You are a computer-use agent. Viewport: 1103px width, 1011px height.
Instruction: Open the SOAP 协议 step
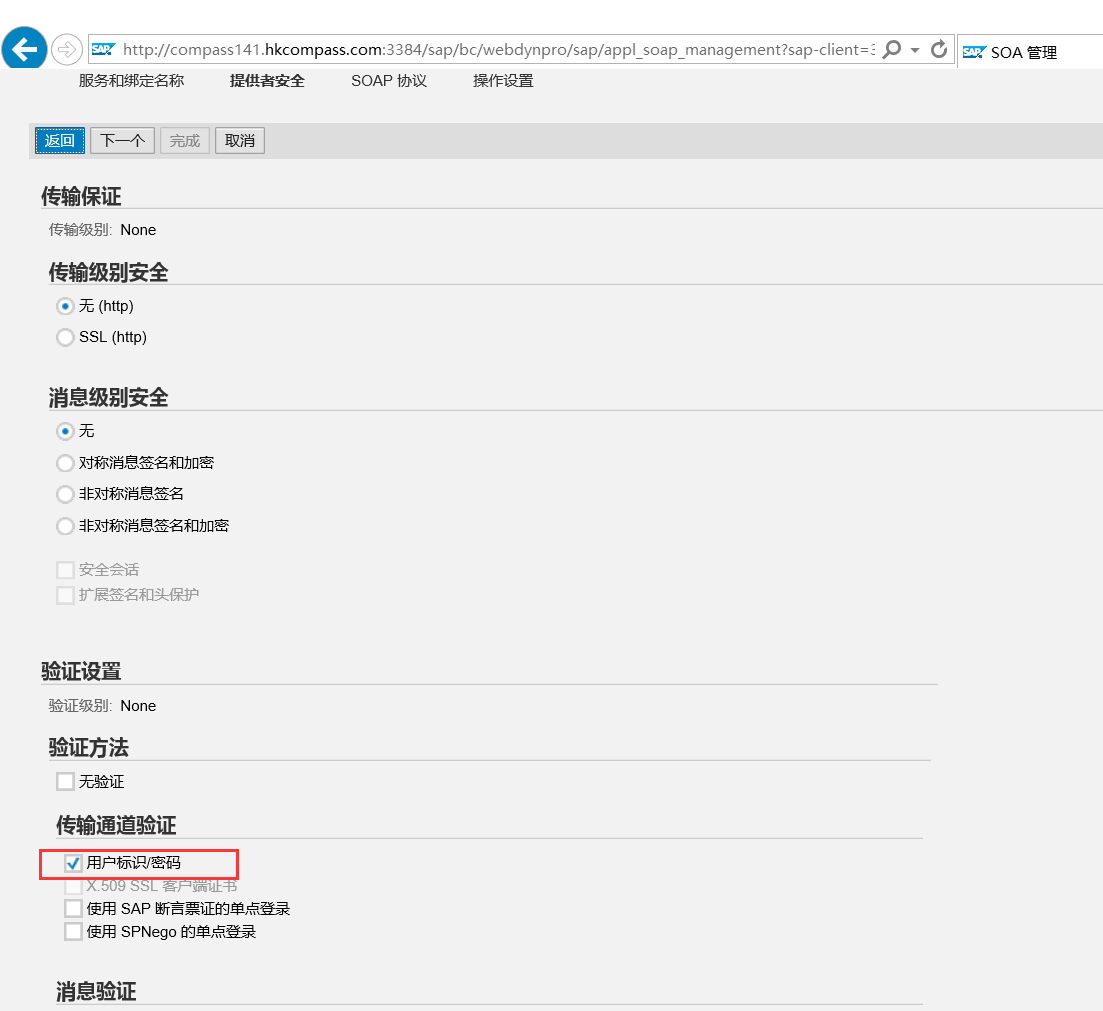[389, 81]
